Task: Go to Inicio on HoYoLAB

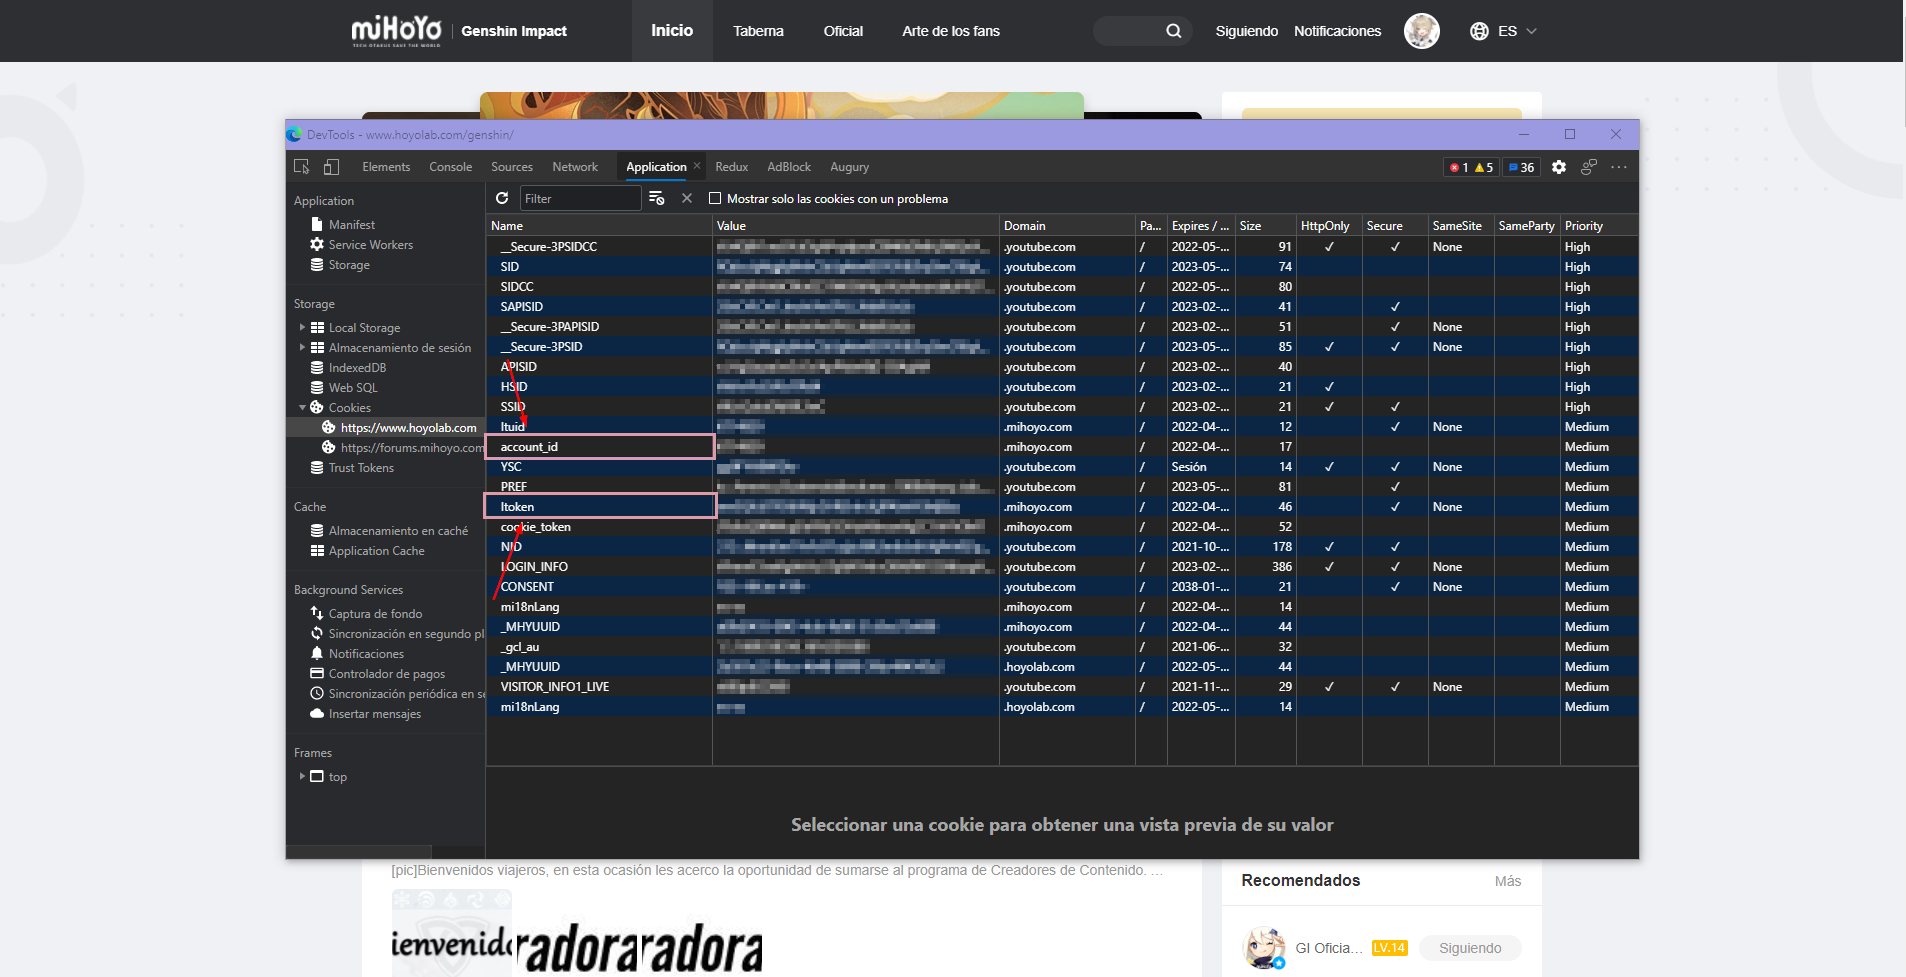Action: click(x=672, y=31)
